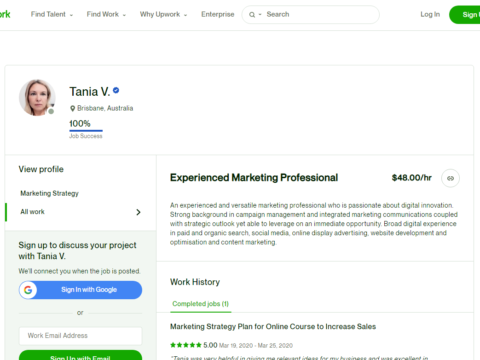The image size is (480, 360).
Task: Click the blue verified badge next to Tania V.
Action: click(116, 90)
